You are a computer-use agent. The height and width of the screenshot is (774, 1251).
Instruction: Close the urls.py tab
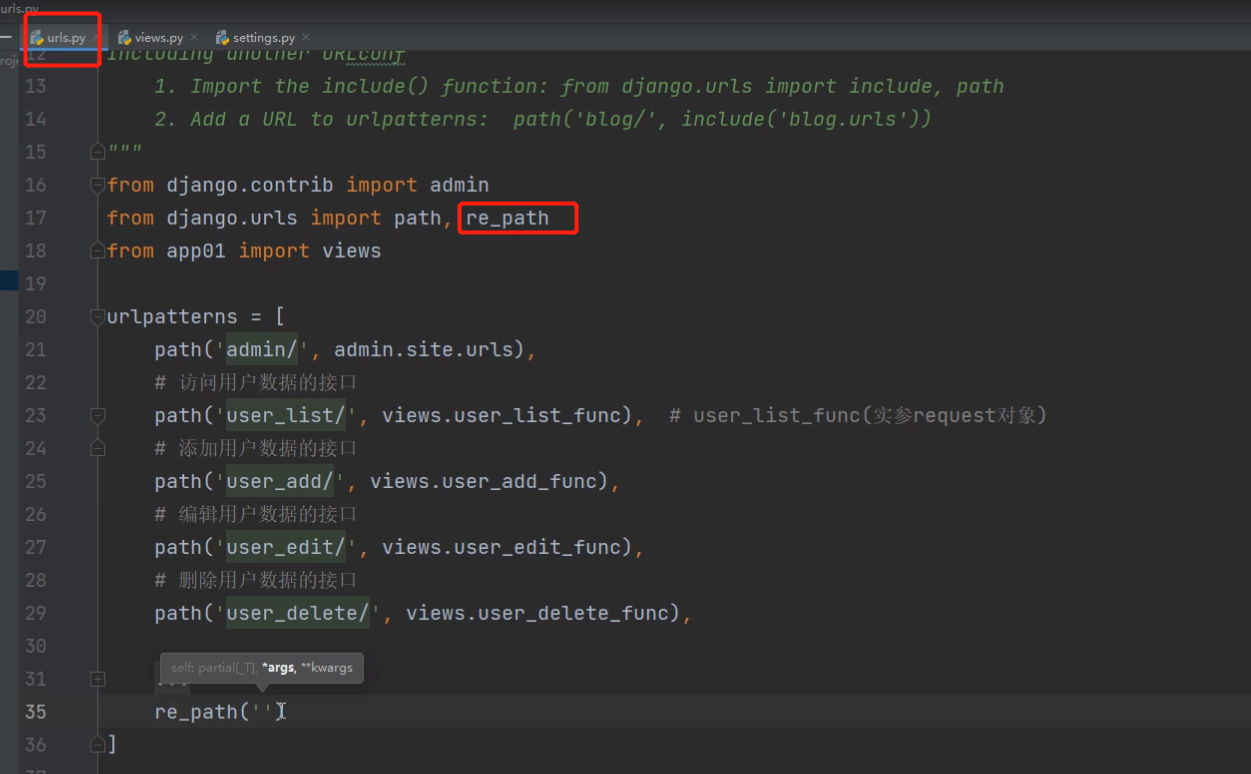coord(95,38)
